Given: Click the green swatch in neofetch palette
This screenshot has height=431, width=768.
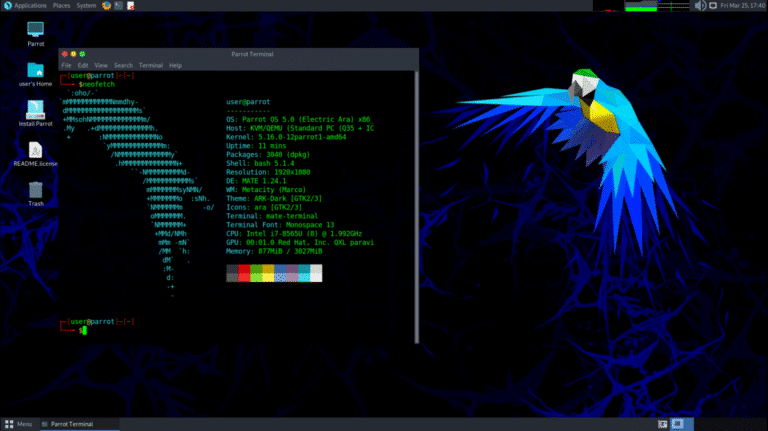Looking at the screenshot, I should click(x=256, y=273).
